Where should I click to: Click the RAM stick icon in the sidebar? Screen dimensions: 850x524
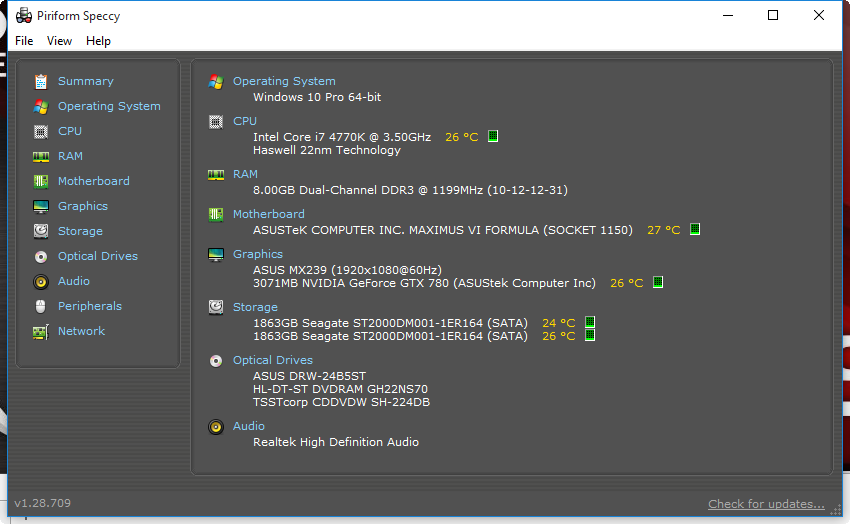pyautogui.click(x=41, y=157)
